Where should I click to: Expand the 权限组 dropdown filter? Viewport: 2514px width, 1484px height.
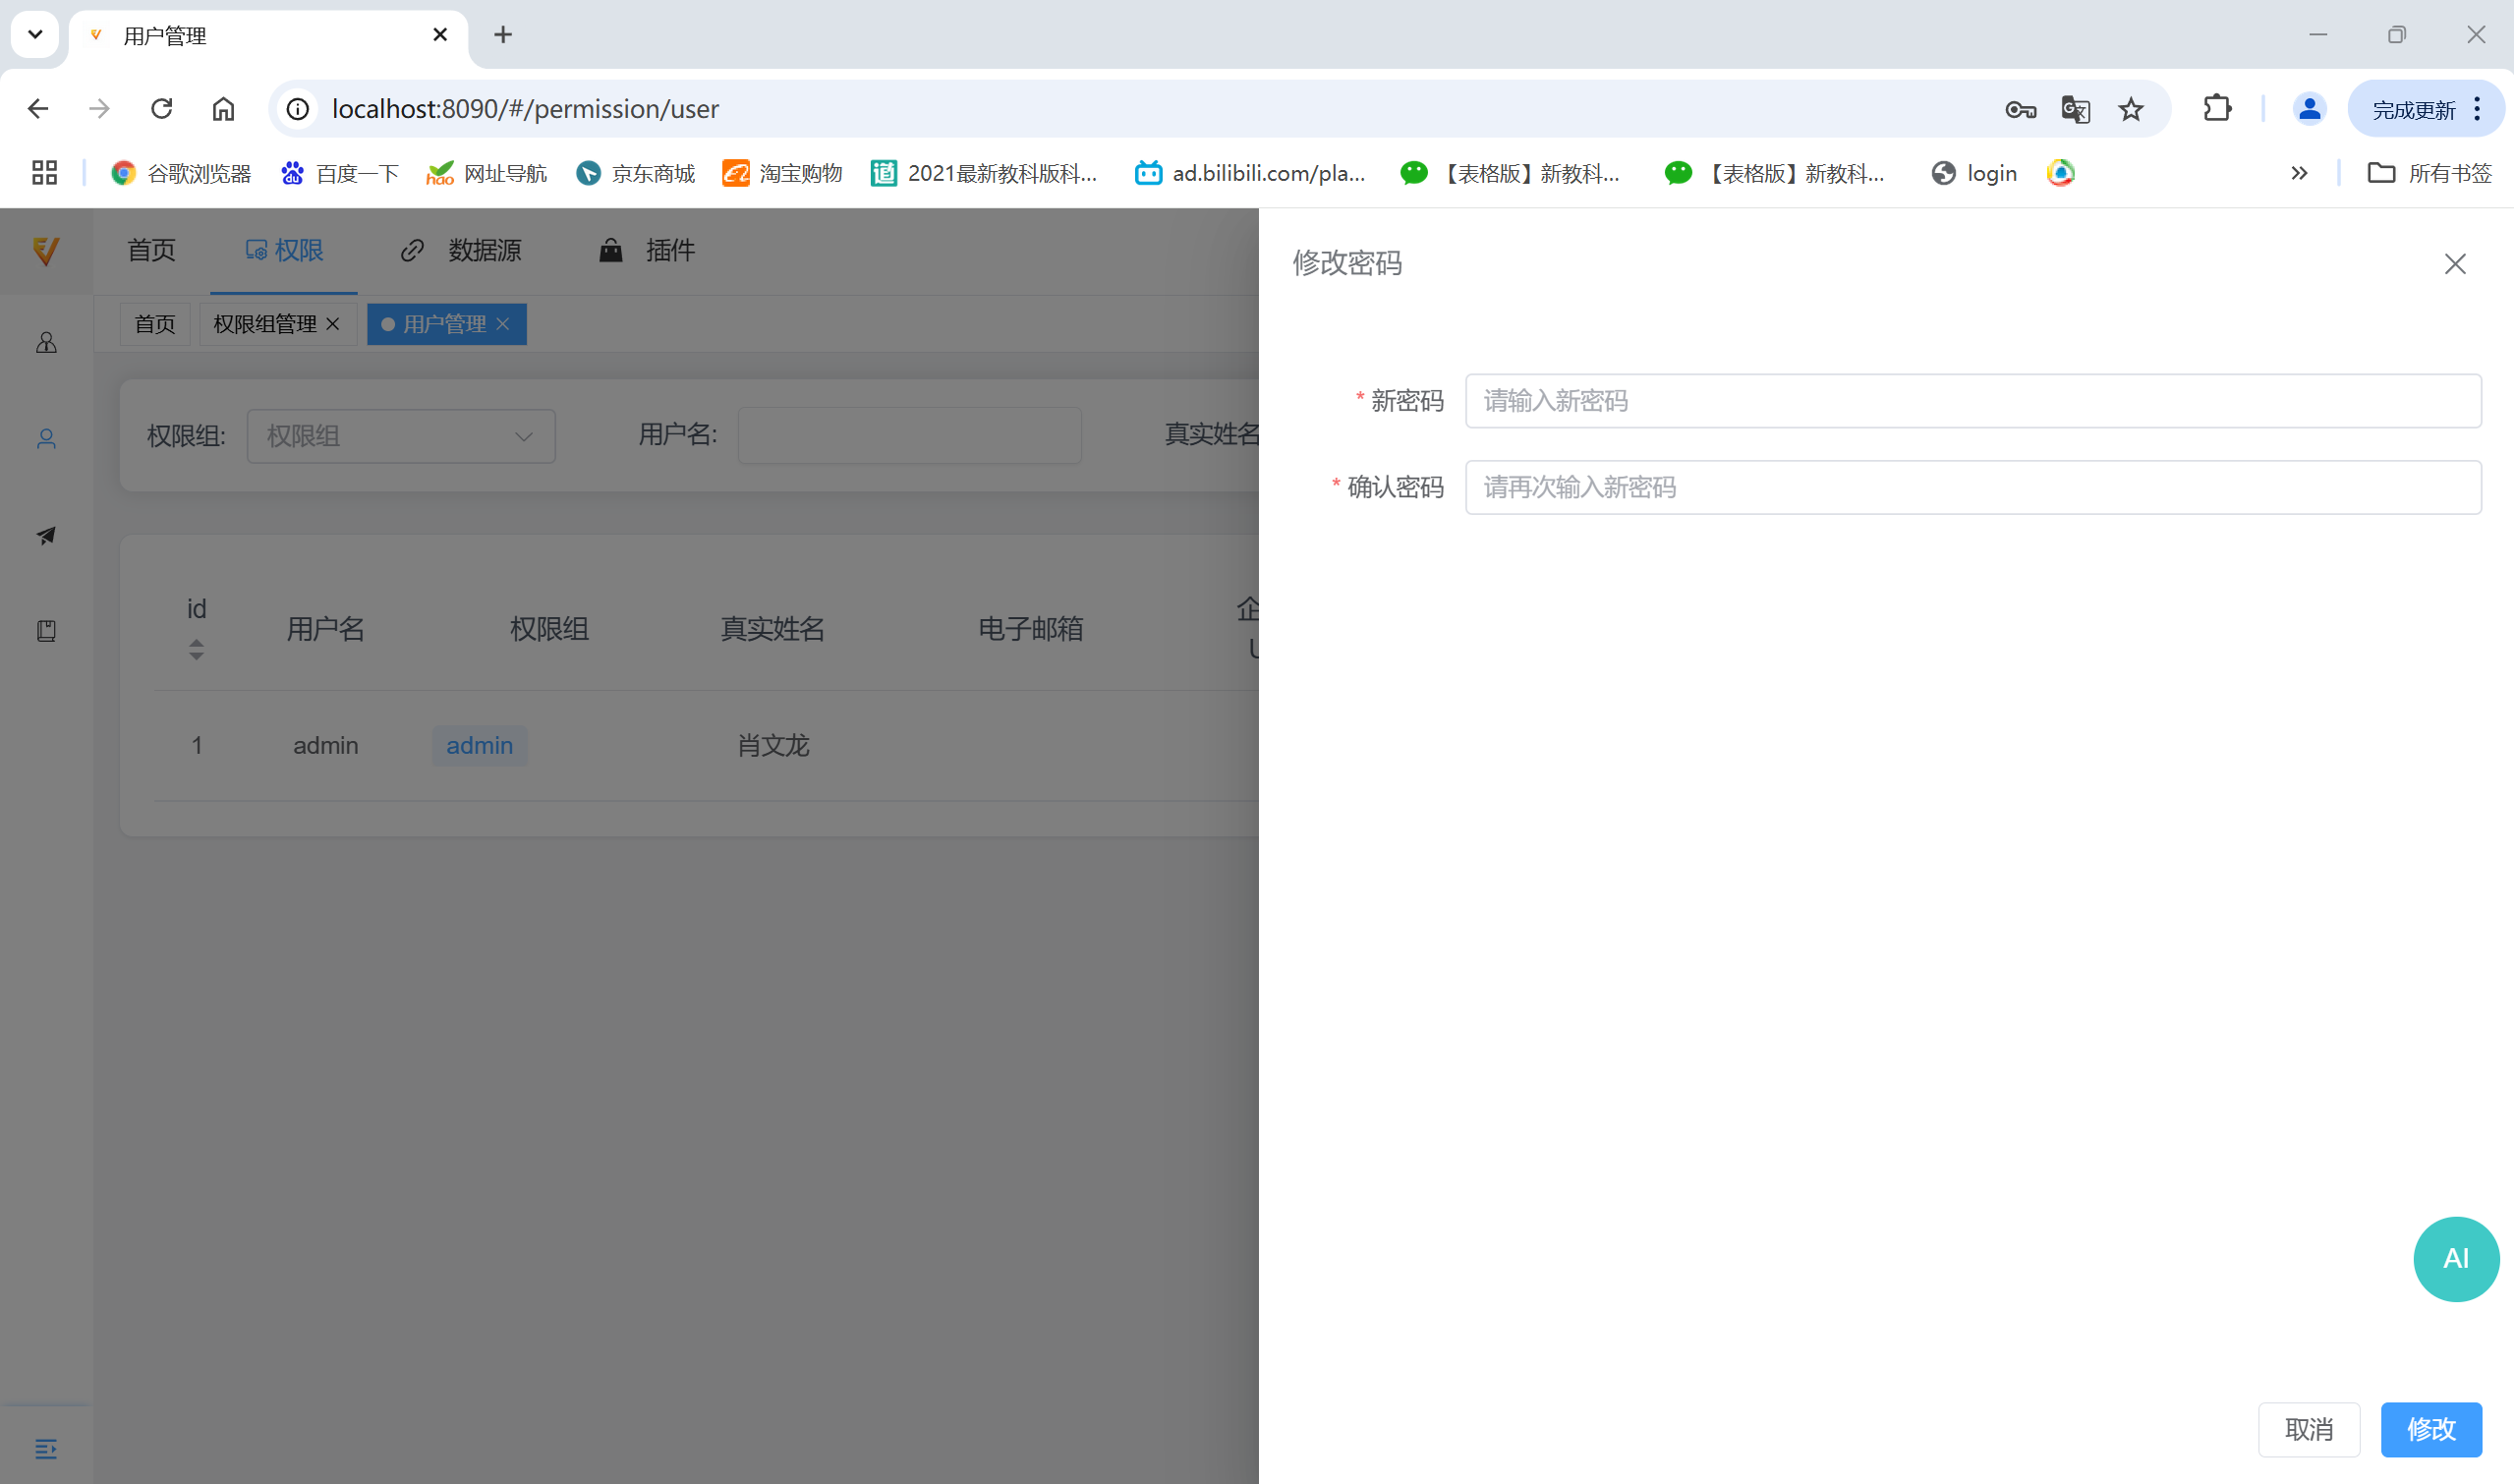click(401, 436)
